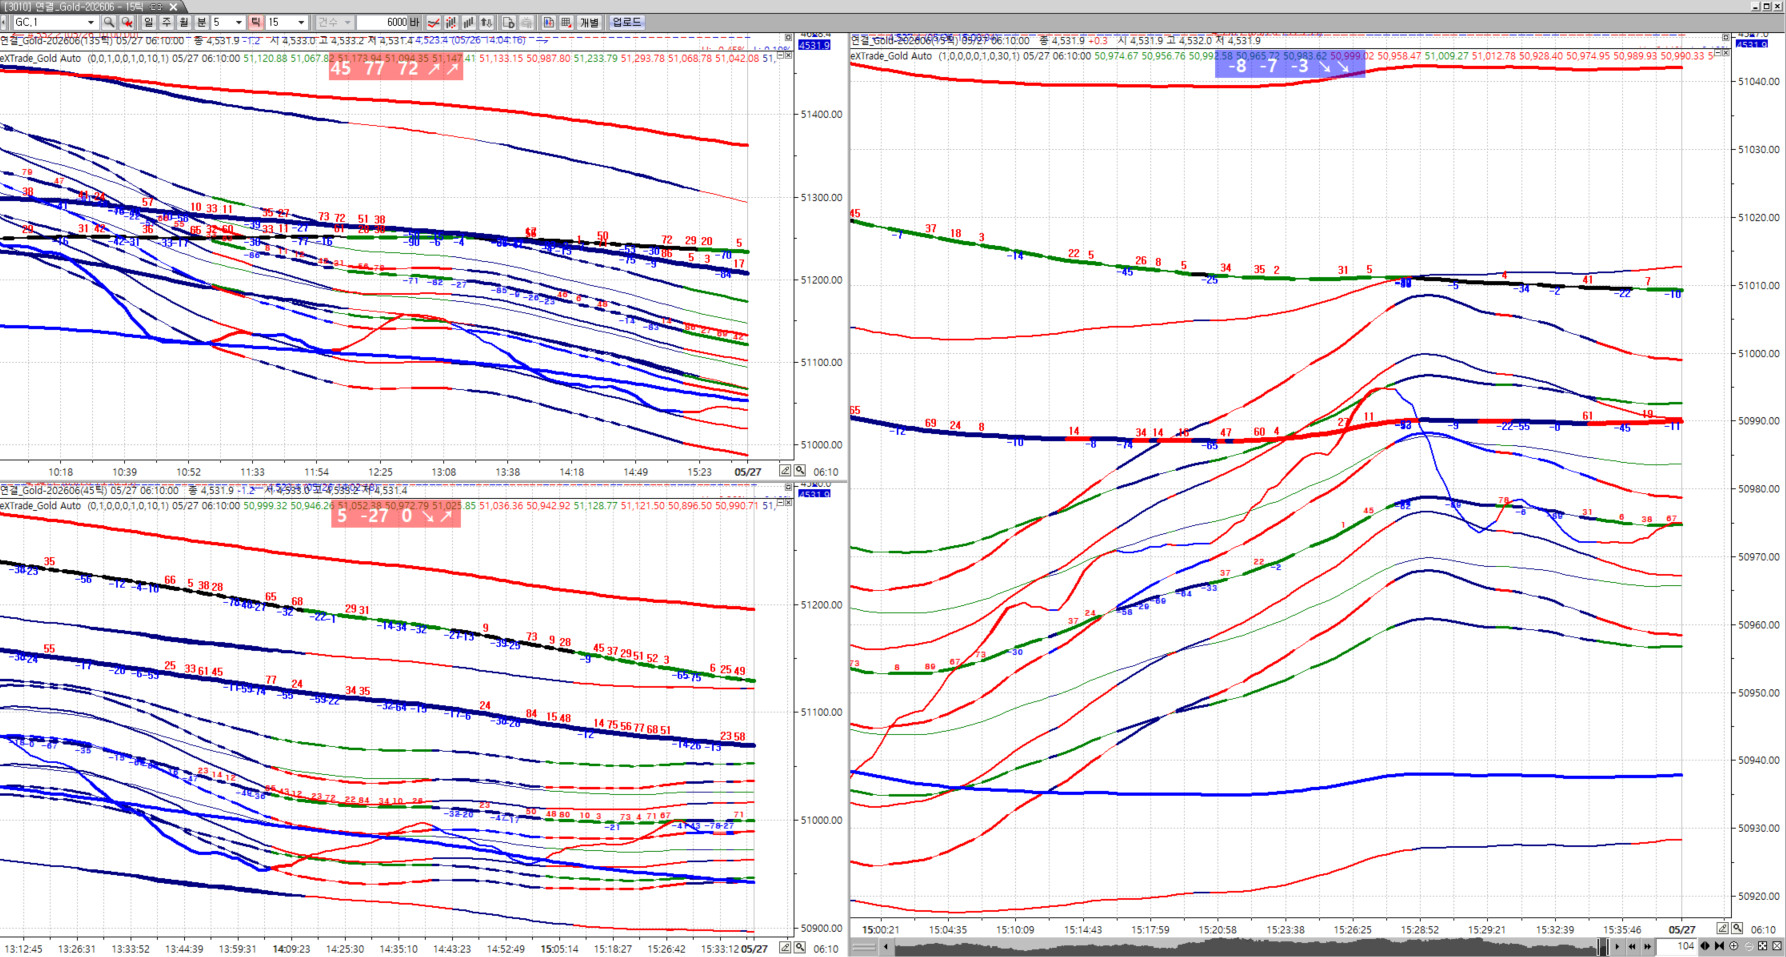Click the eXTrade_Gold Auto label in top-left chart
Image resolution: width=1786 pixels, height=957 pixels.
(x=42, y=58)
